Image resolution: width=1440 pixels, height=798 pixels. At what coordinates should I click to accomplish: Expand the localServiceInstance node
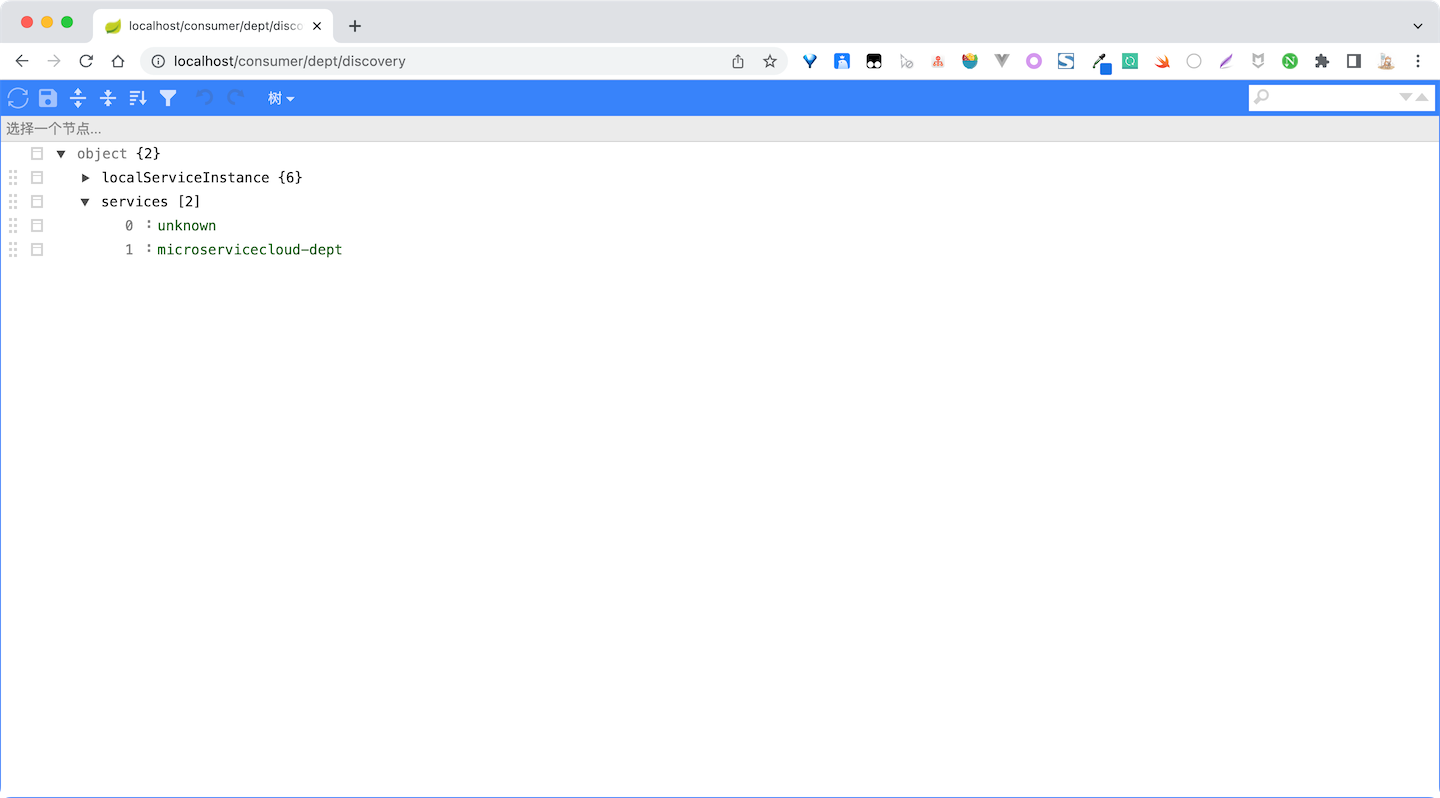click(86, 178)
